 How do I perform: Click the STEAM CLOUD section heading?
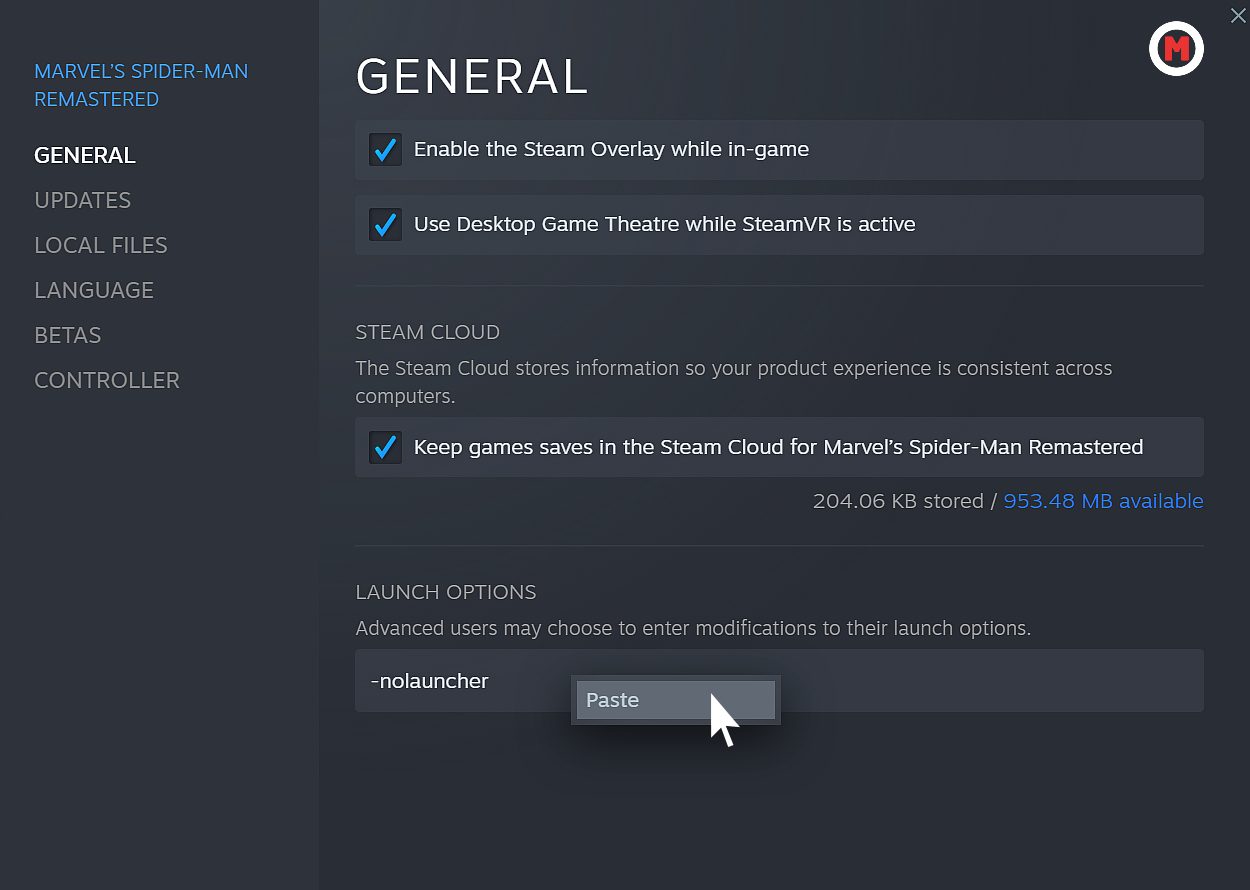pos(427,332)
